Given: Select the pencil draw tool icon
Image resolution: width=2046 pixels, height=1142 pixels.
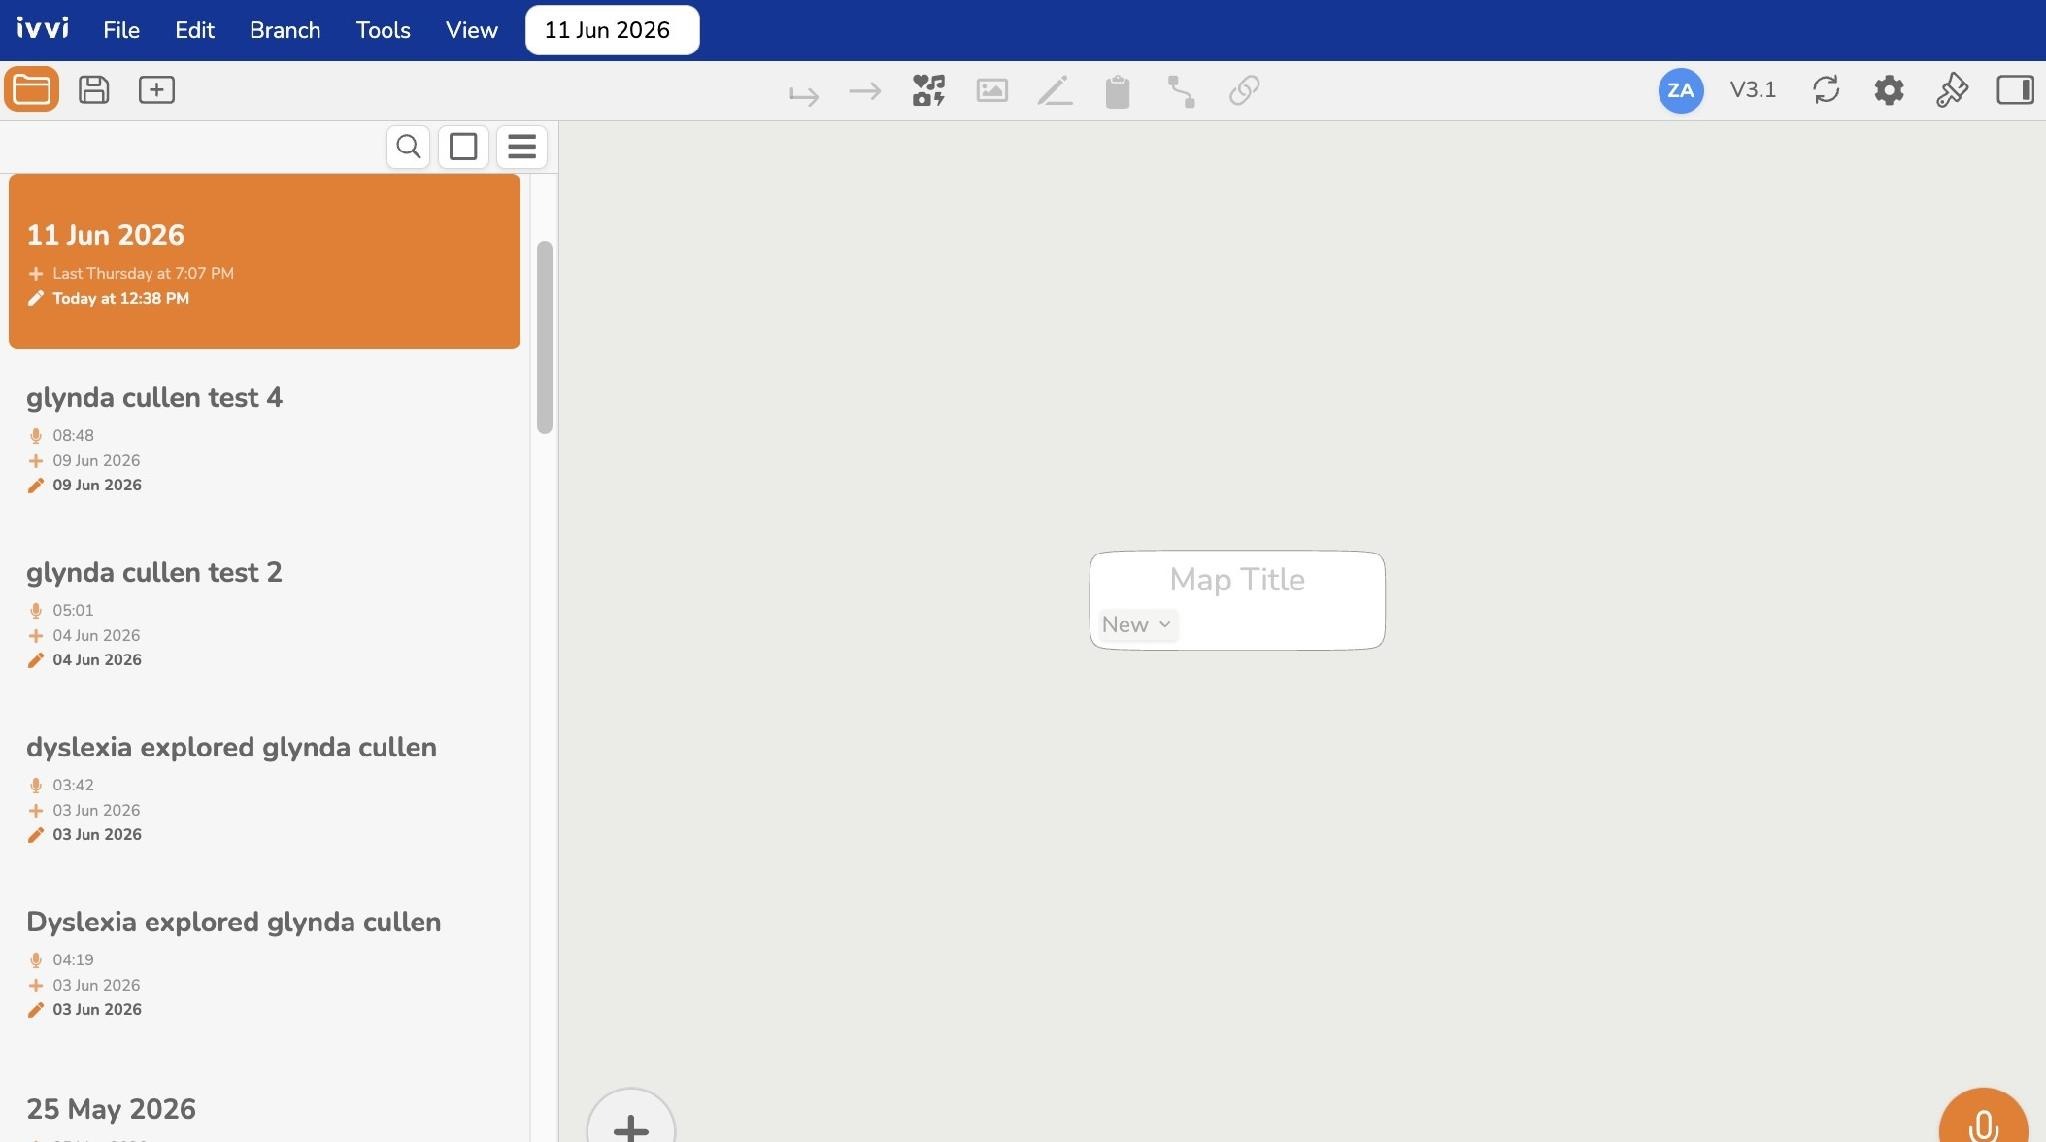Looking at the screenshot, I should pos(1055,91).
